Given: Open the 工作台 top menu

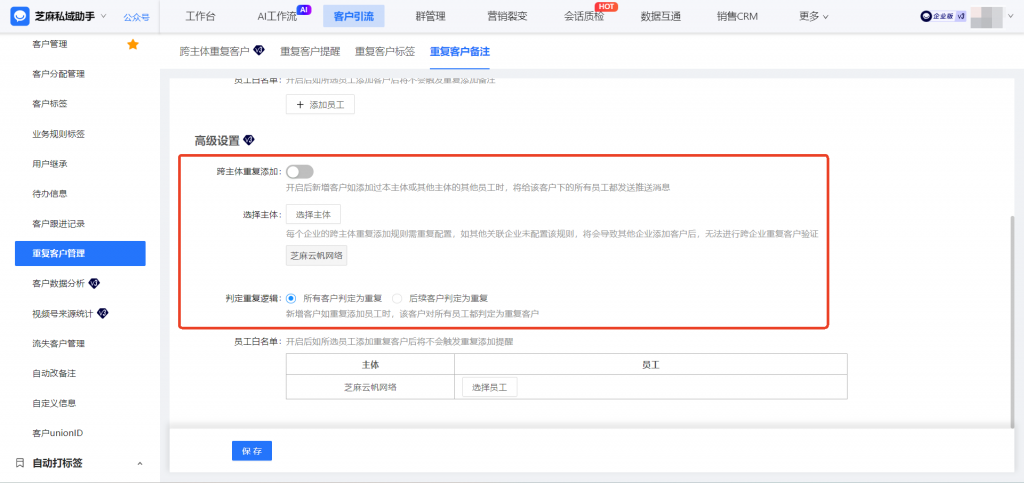Looking at the screenshot, I should click(200, 16).
